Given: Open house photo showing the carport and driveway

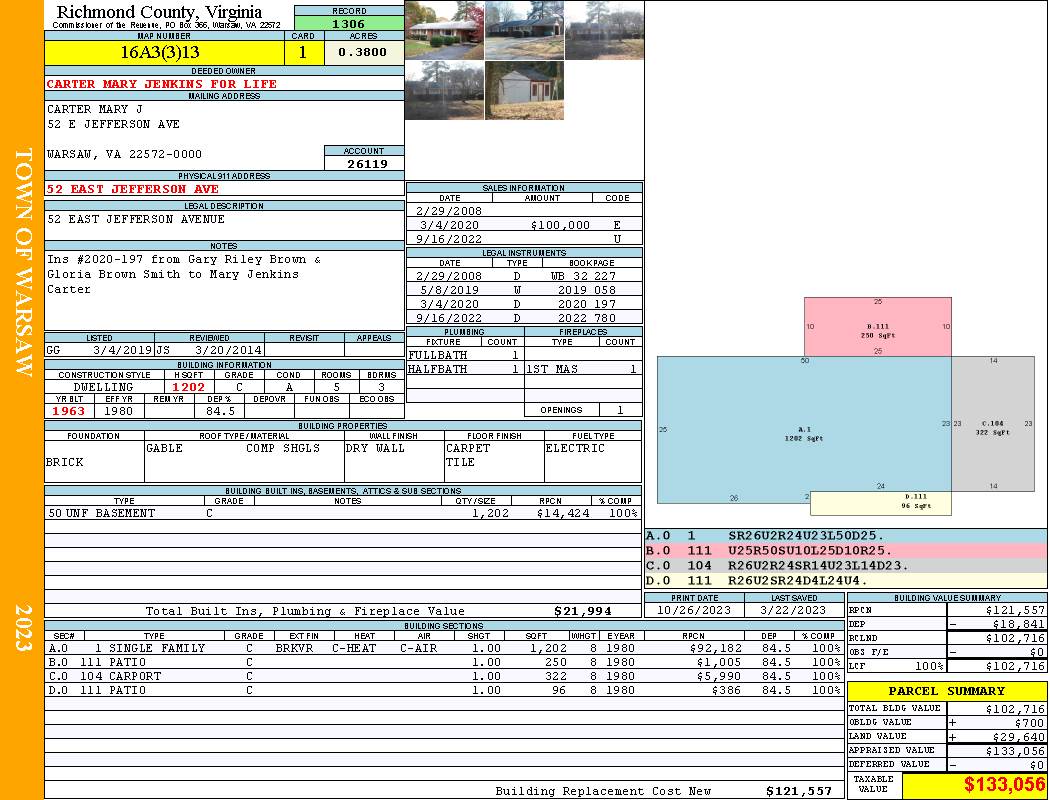Looking at the screenshot, I should 524,30.
